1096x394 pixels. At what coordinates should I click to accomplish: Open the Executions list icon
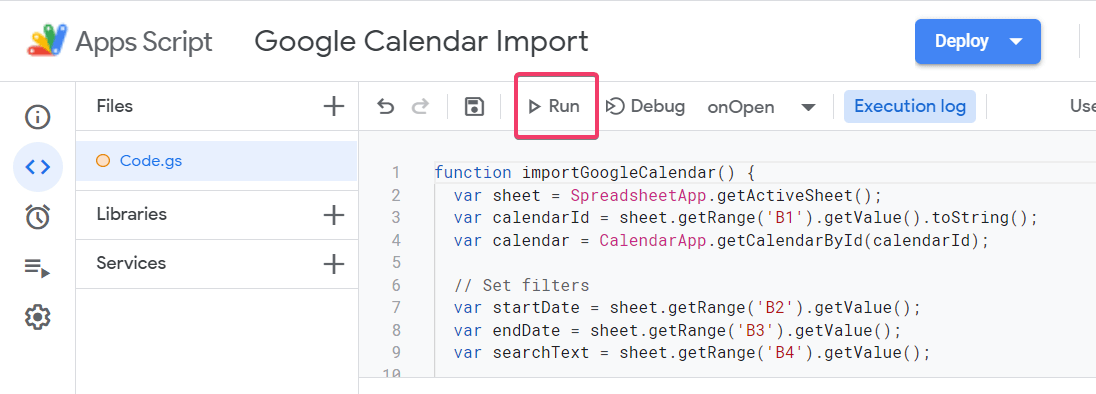pos(38,268)
